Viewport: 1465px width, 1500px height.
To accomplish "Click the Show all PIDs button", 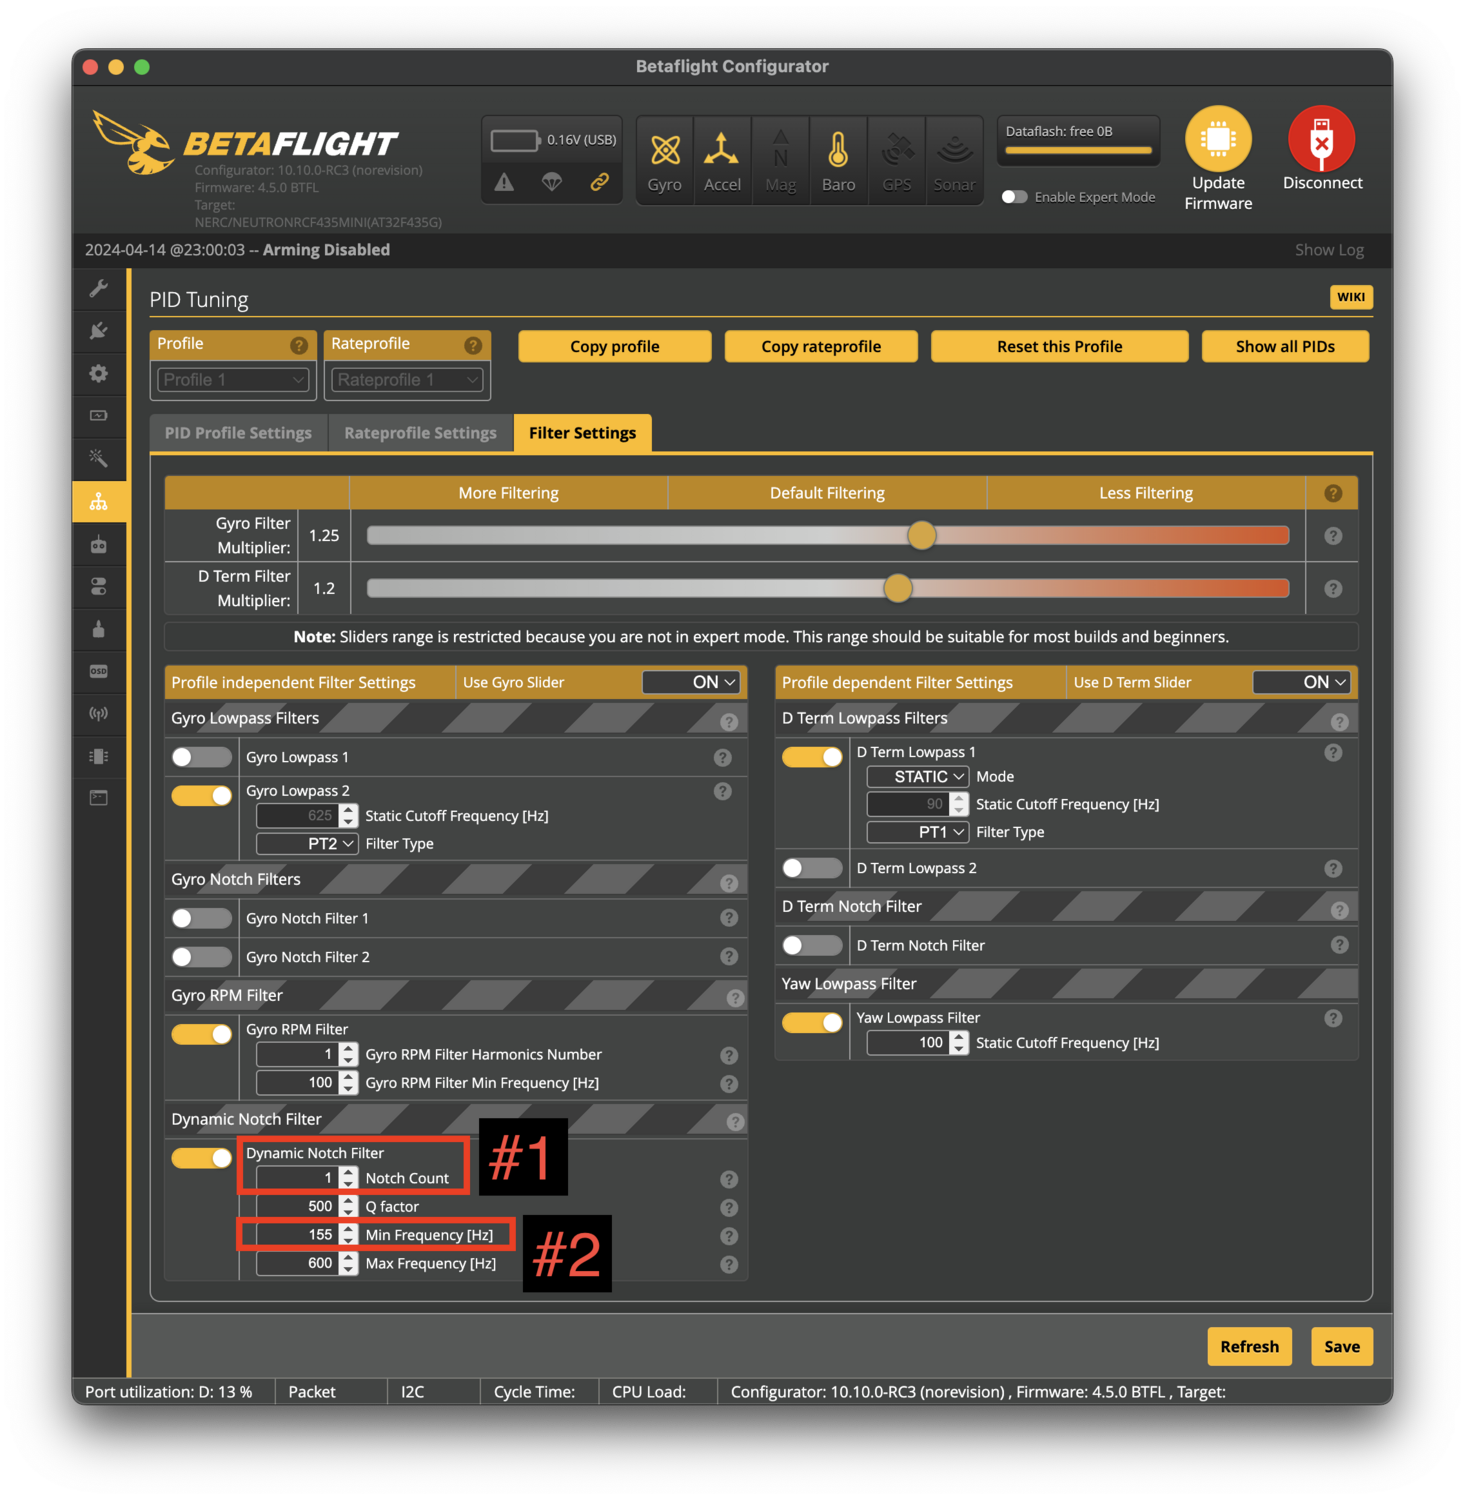I will [x=1285, y=346].
